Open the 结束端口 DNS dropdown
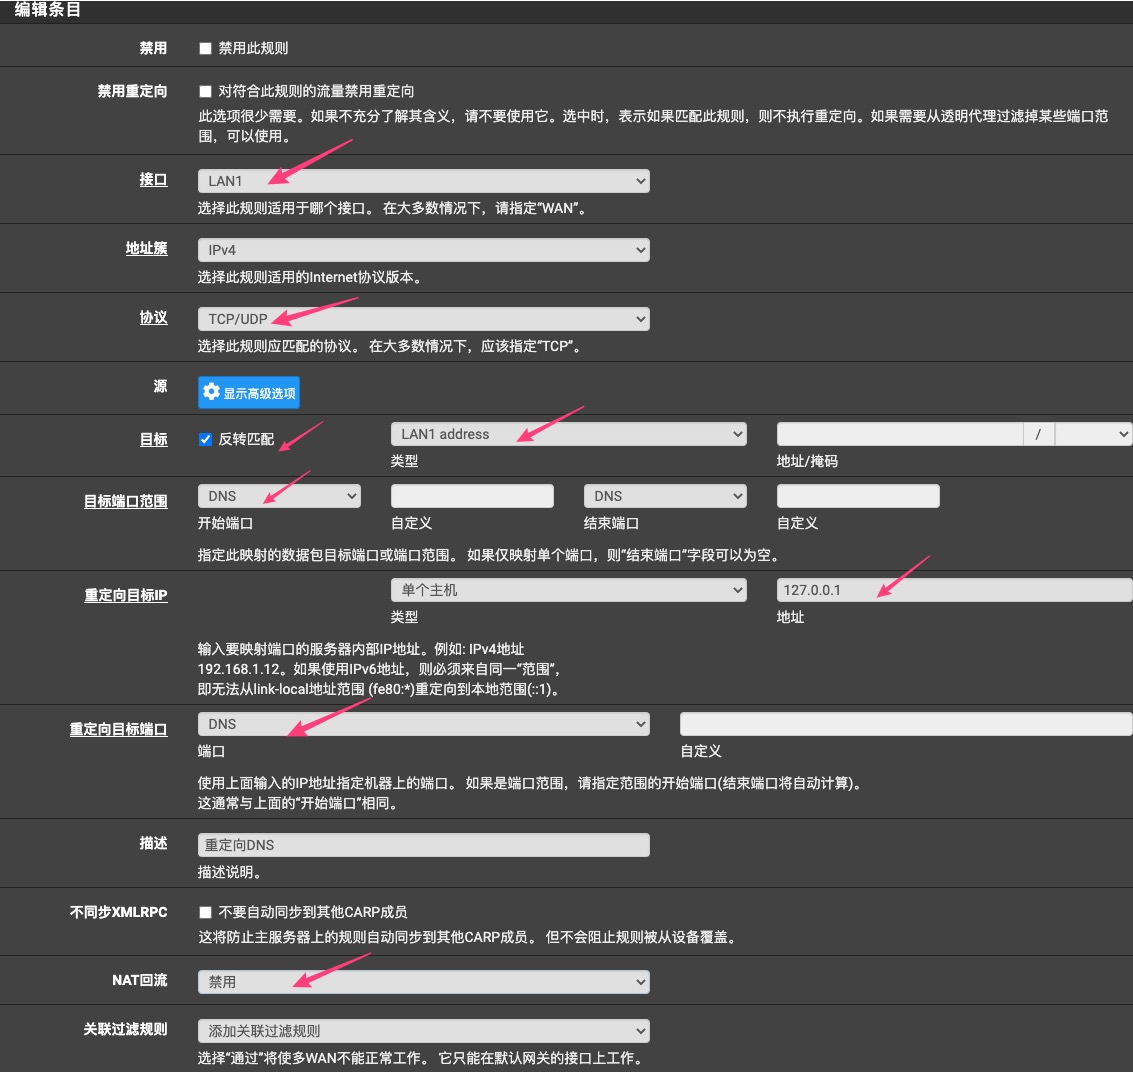The width and height of the screenshot is (1133, 1072). (x=665, y=496)
